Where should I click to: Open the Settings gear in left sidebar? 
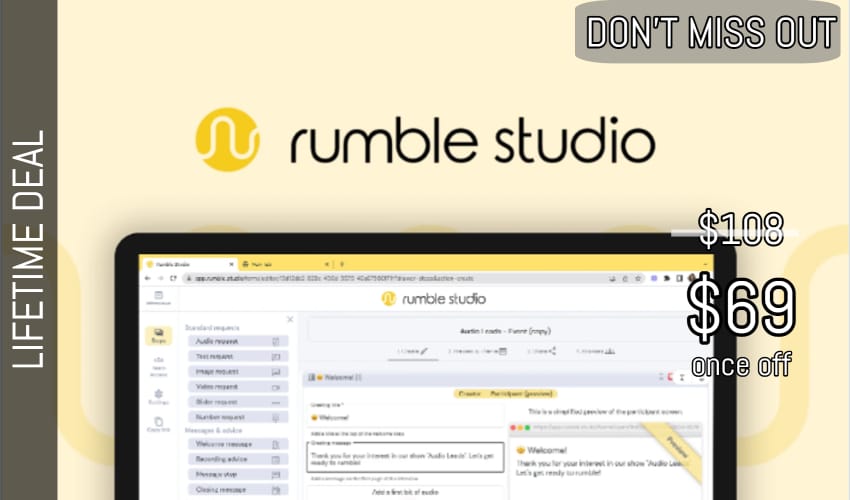tap(158, 397)
